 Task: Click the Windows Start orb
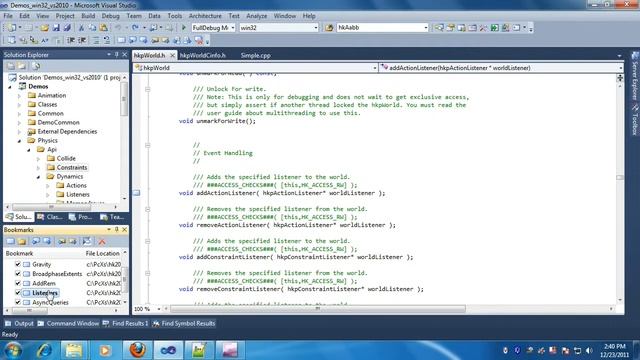click(13, 350)
